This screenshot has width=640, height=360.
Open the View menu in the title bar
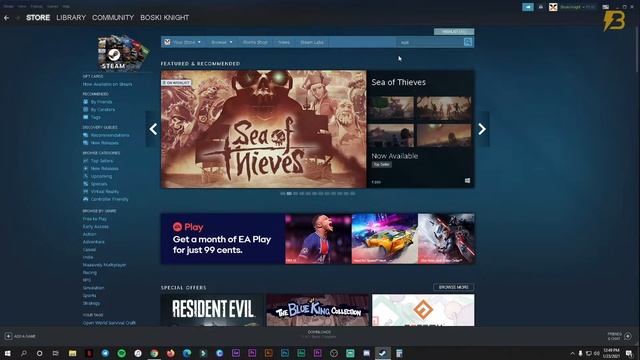coord(22,7)
